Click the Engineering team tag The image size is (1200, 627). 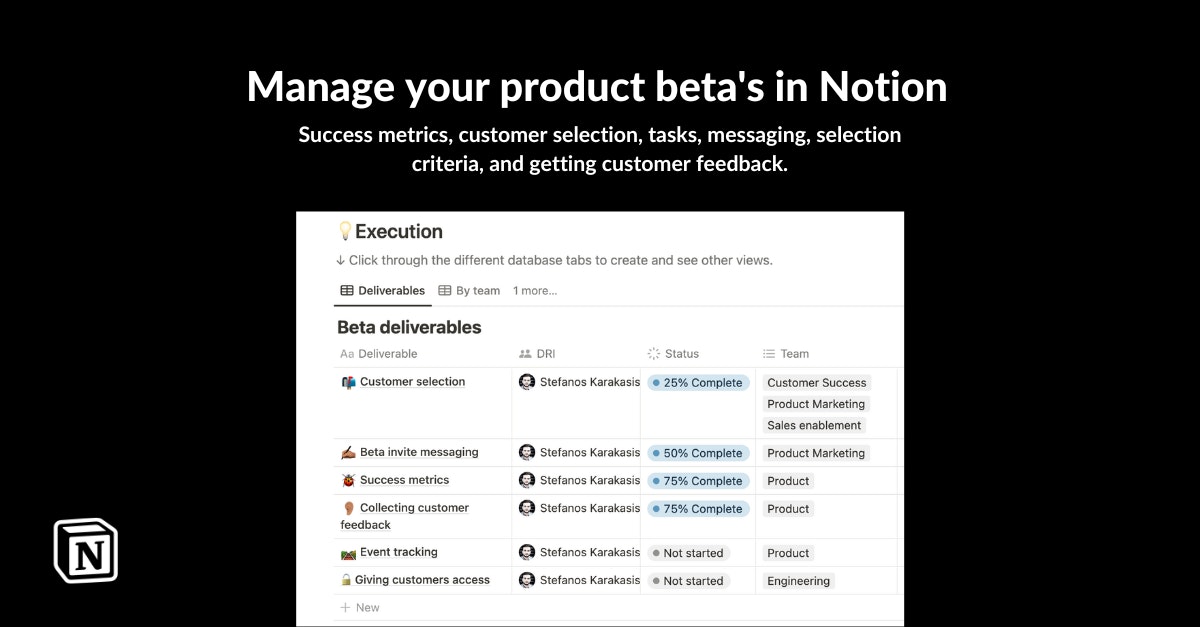tap(798, 581)
